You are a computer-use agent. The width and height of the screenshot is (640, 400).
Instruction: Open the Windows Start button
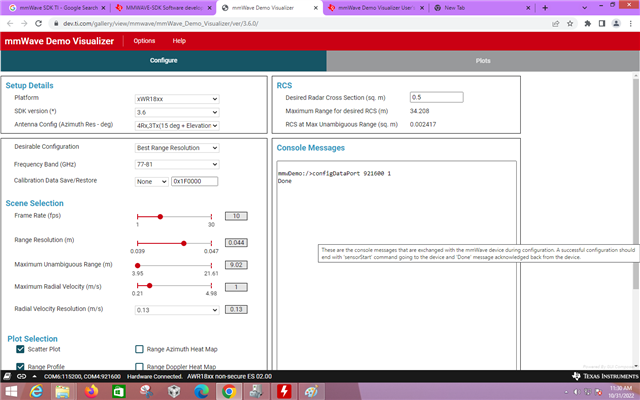(11, 392)
